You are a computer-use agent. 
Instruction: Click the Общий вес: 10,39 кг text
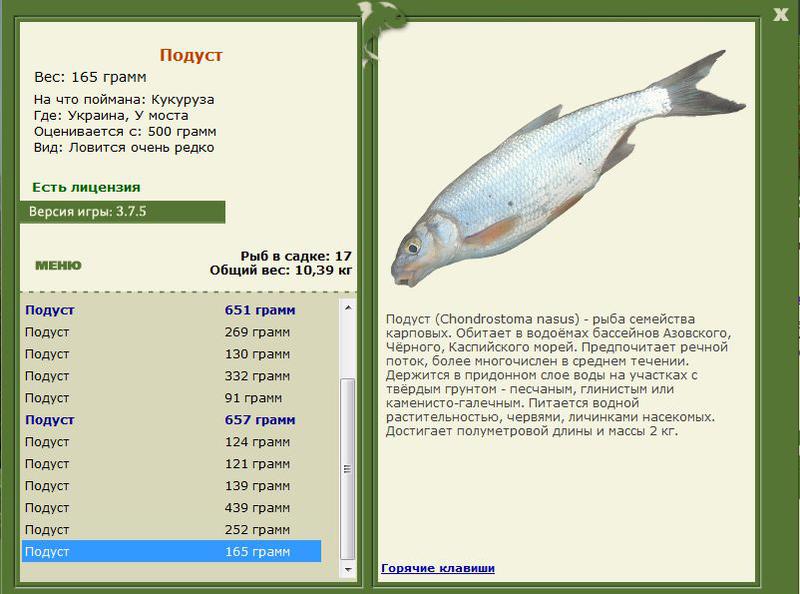281,270
